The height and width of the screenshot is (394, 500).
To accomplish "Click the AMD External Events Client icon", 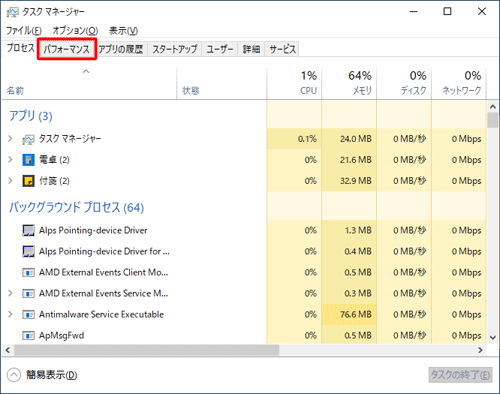I will point(28,273).
